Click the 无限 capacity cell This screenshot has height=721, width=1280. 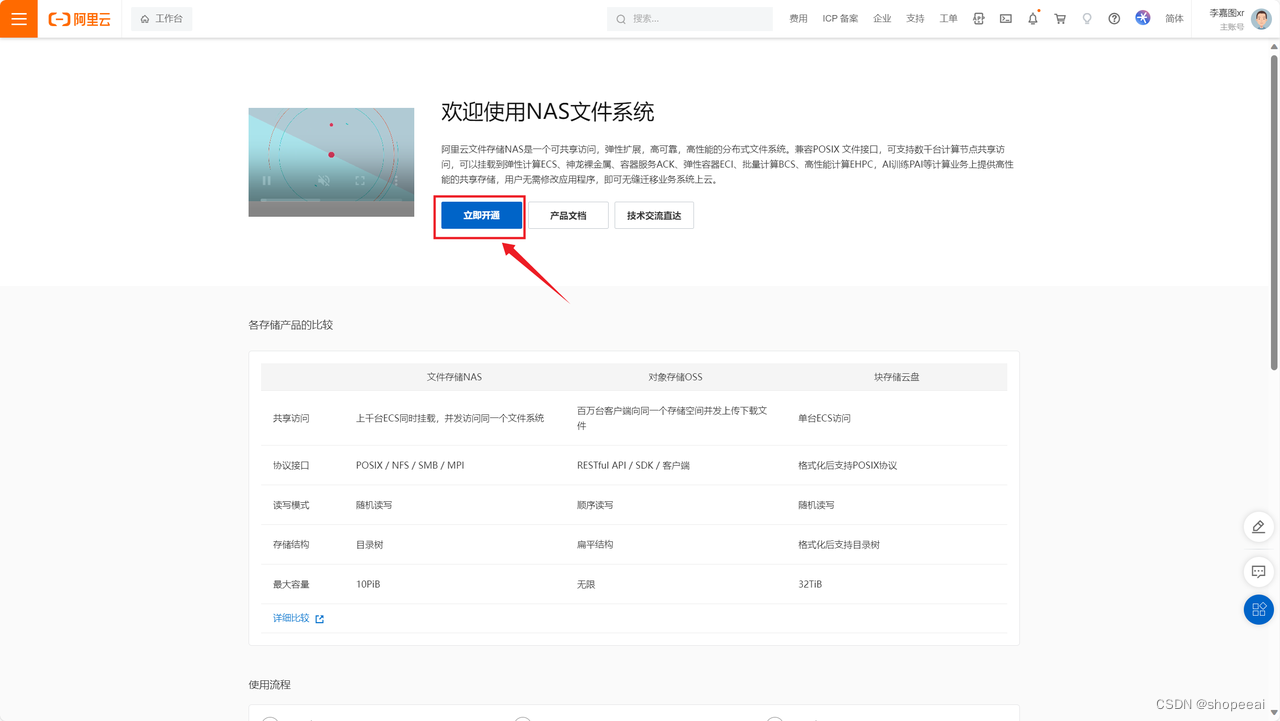(586, 584)
